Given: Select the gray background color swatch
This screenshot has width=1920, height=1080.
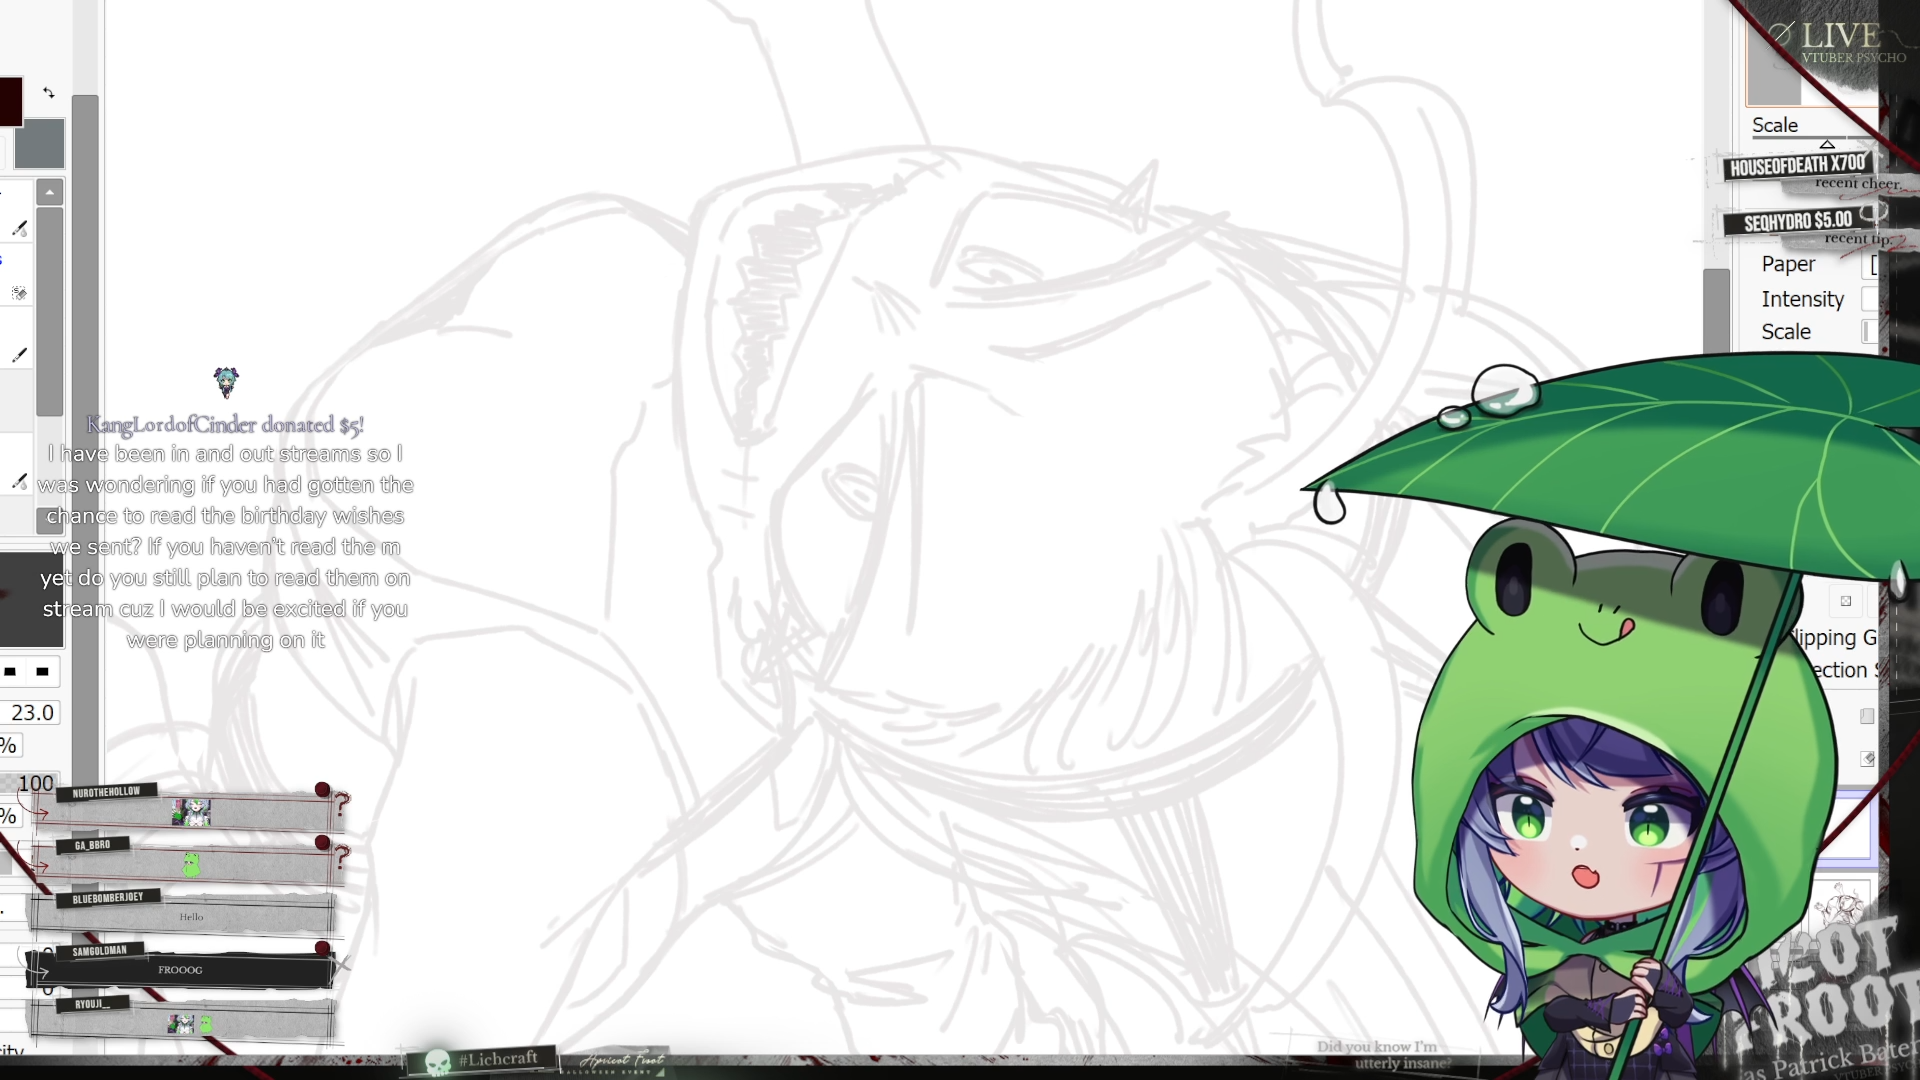Looking at the screenshot, I should coord(40,144).
